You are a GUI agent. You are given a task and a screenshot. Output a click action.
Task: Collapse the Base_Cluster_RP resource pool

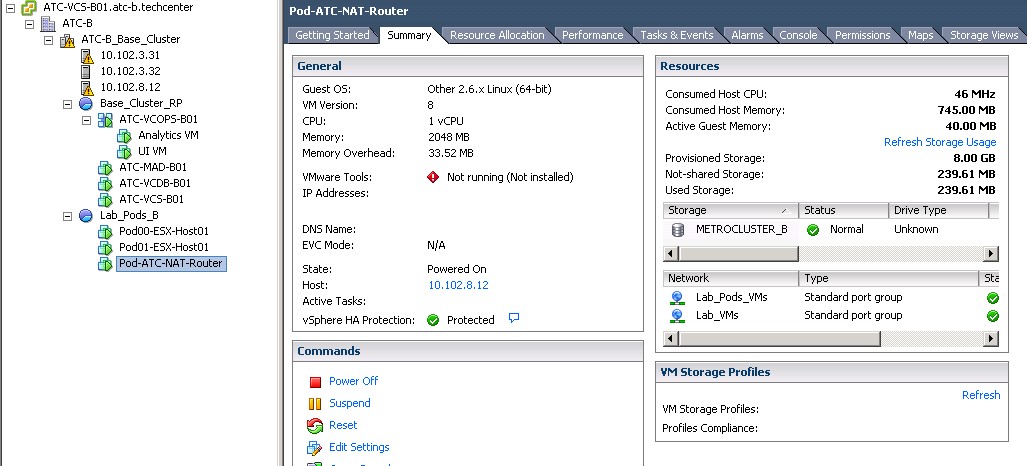(x=68, y=104)
